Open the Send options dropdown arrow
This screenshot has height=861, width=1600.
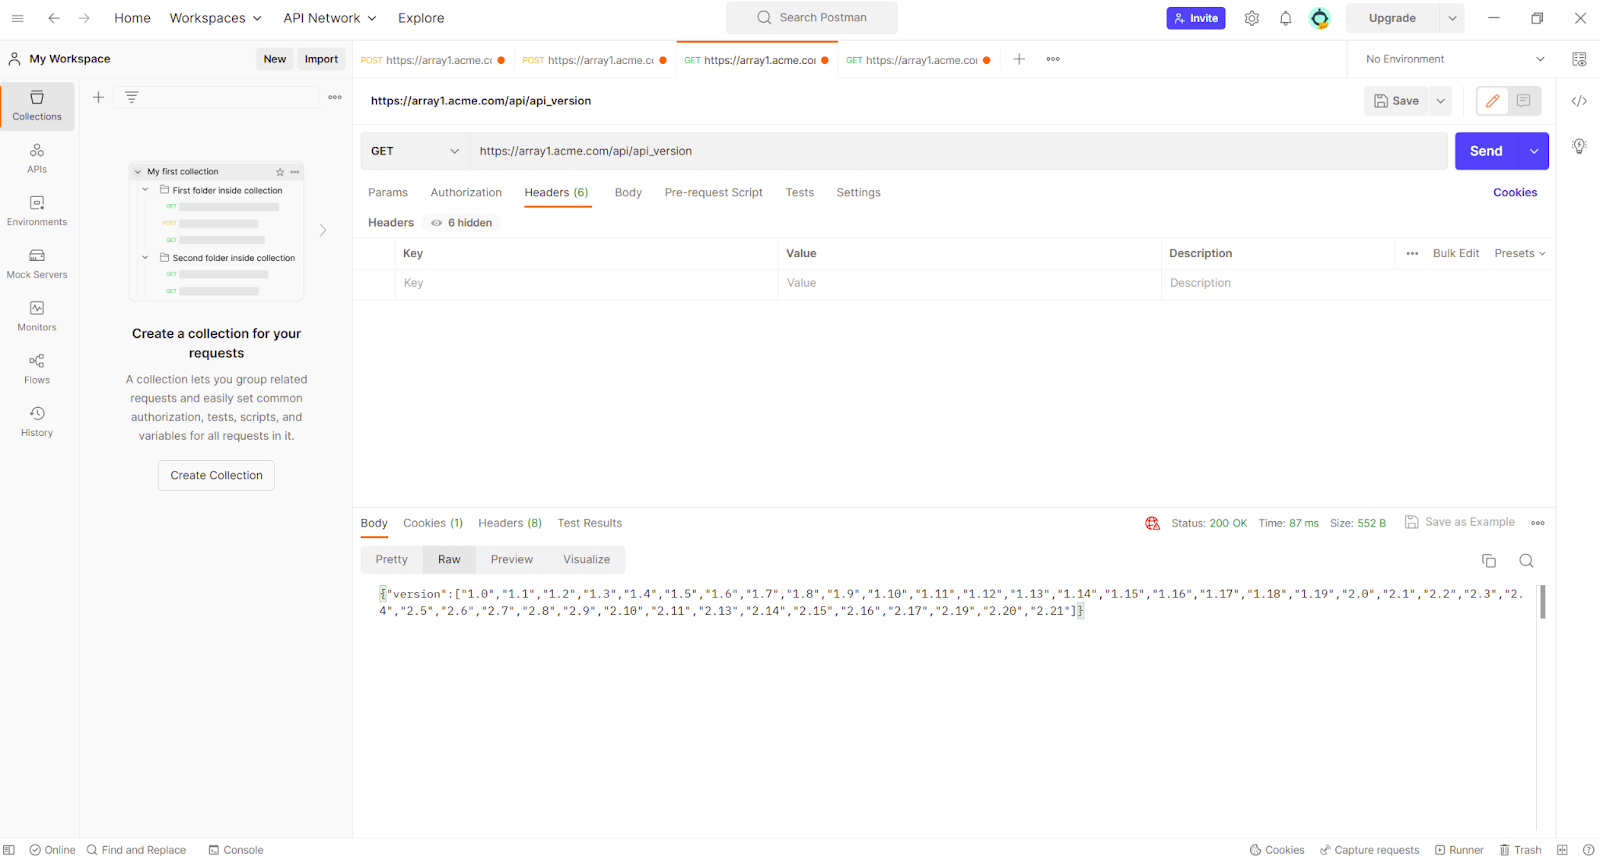click(1534, 151)
